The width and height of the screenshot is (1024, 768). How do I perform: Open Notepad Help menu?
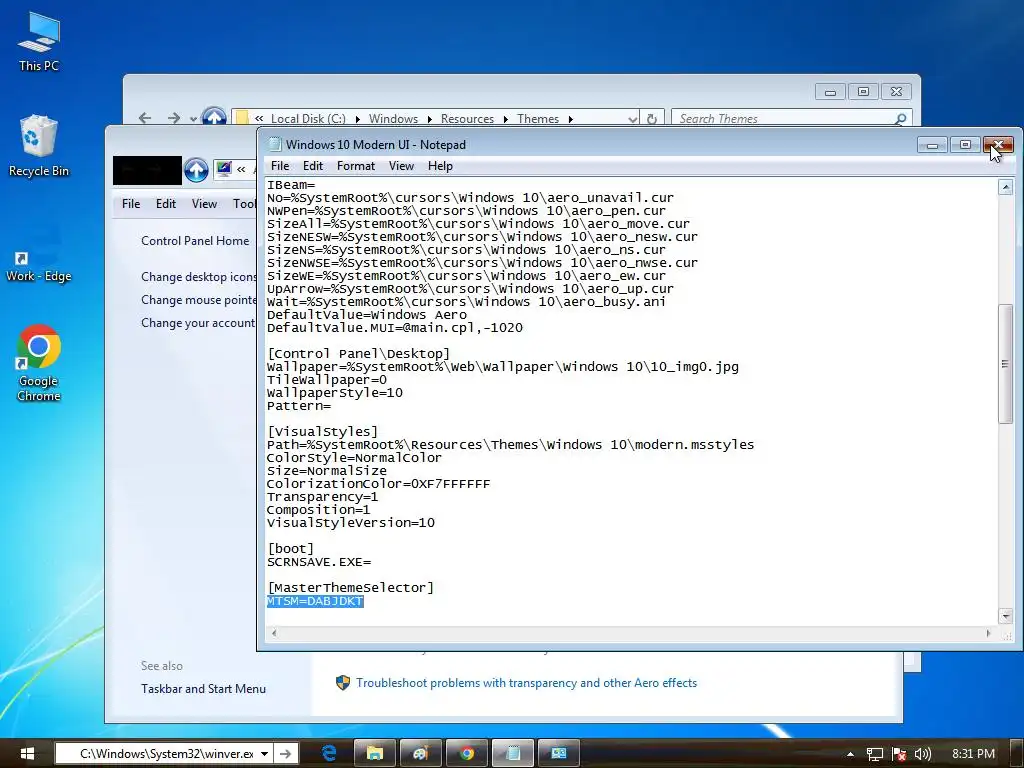(x=440, y=166)
